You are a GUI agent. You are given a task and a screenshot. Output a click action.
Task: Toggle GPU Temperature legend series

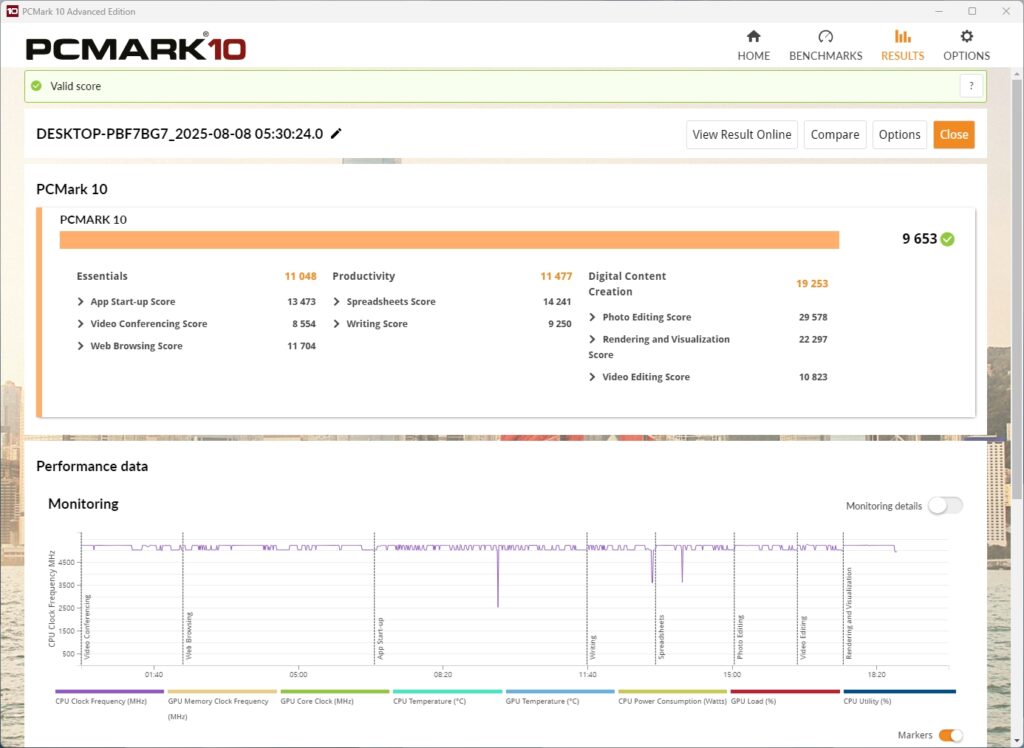(560, 697)
